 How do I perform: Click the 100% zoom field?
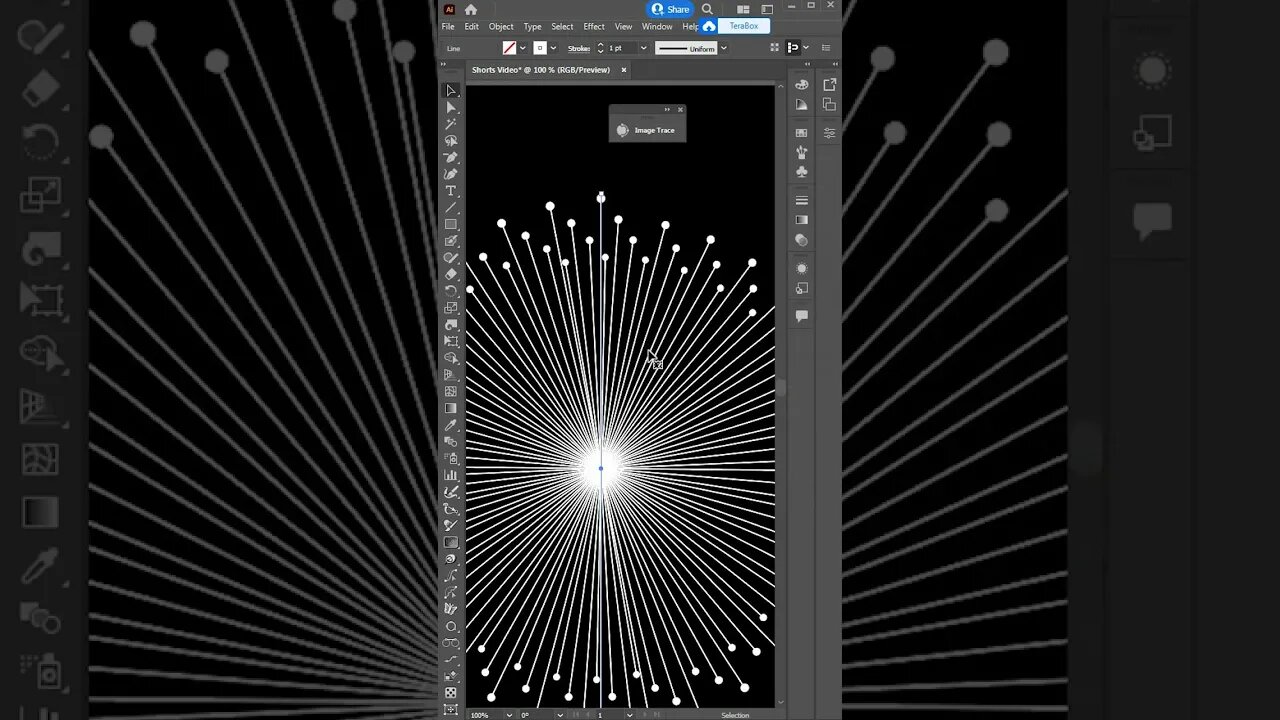pyautogui.click(x=485, y=715)
